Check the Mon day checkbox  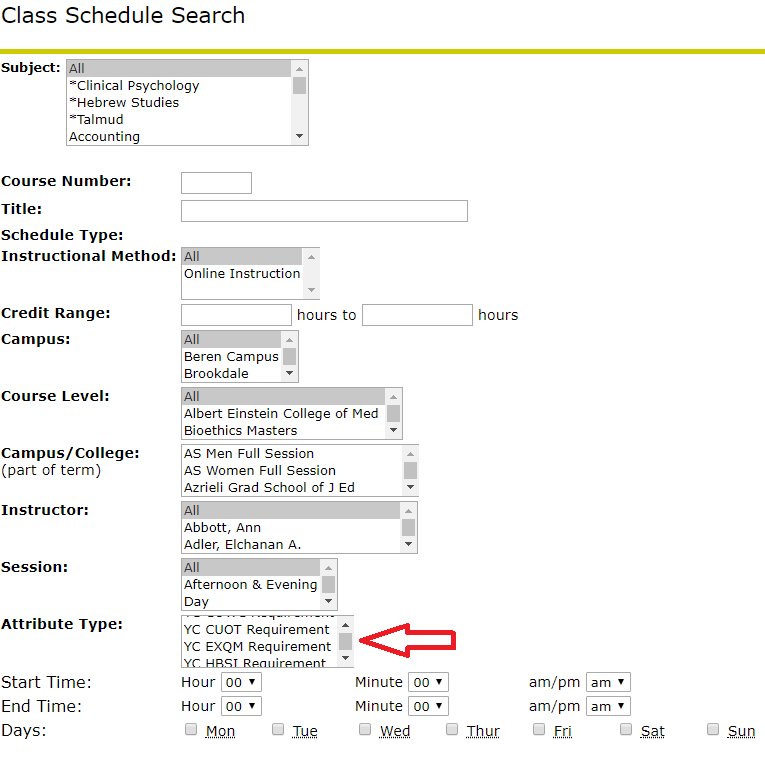point(191,730)
